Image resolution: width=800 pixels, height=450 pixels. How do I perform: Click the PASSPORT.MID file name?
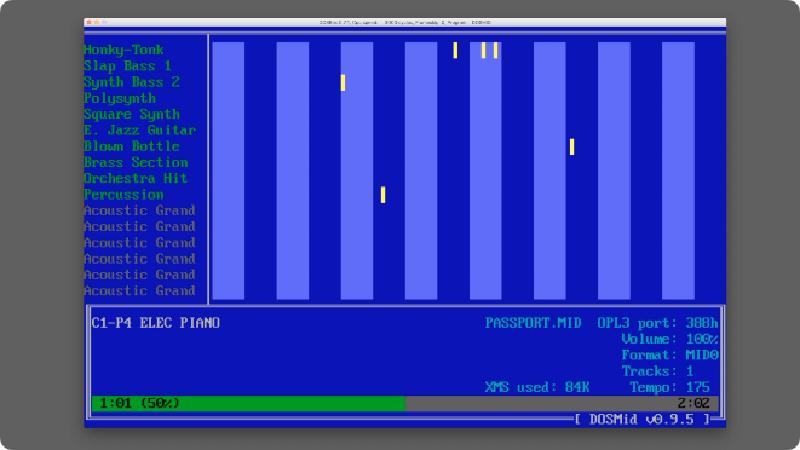[533, 323]
